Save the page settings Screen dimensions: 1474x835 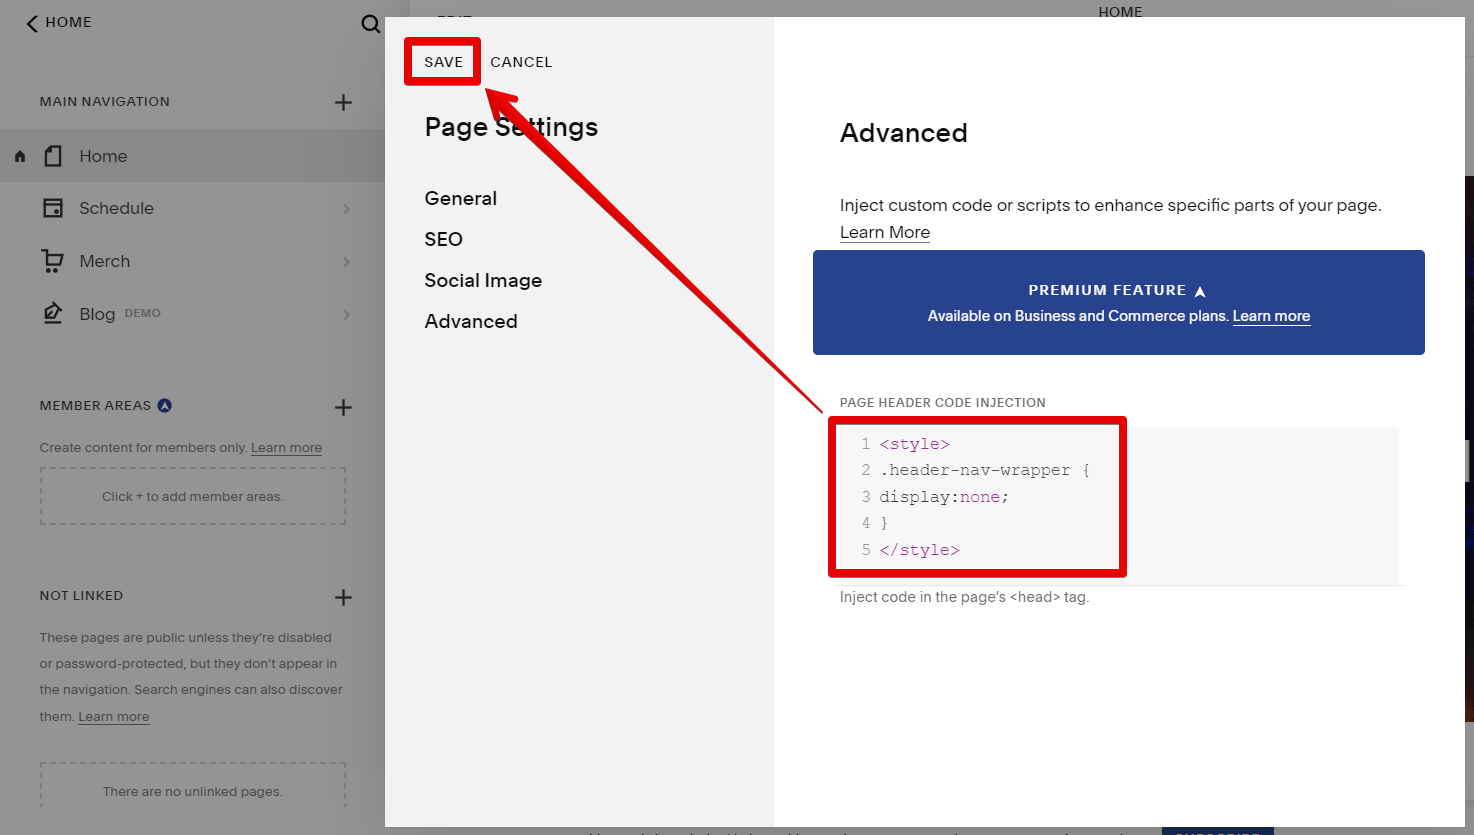click(443, 62)
